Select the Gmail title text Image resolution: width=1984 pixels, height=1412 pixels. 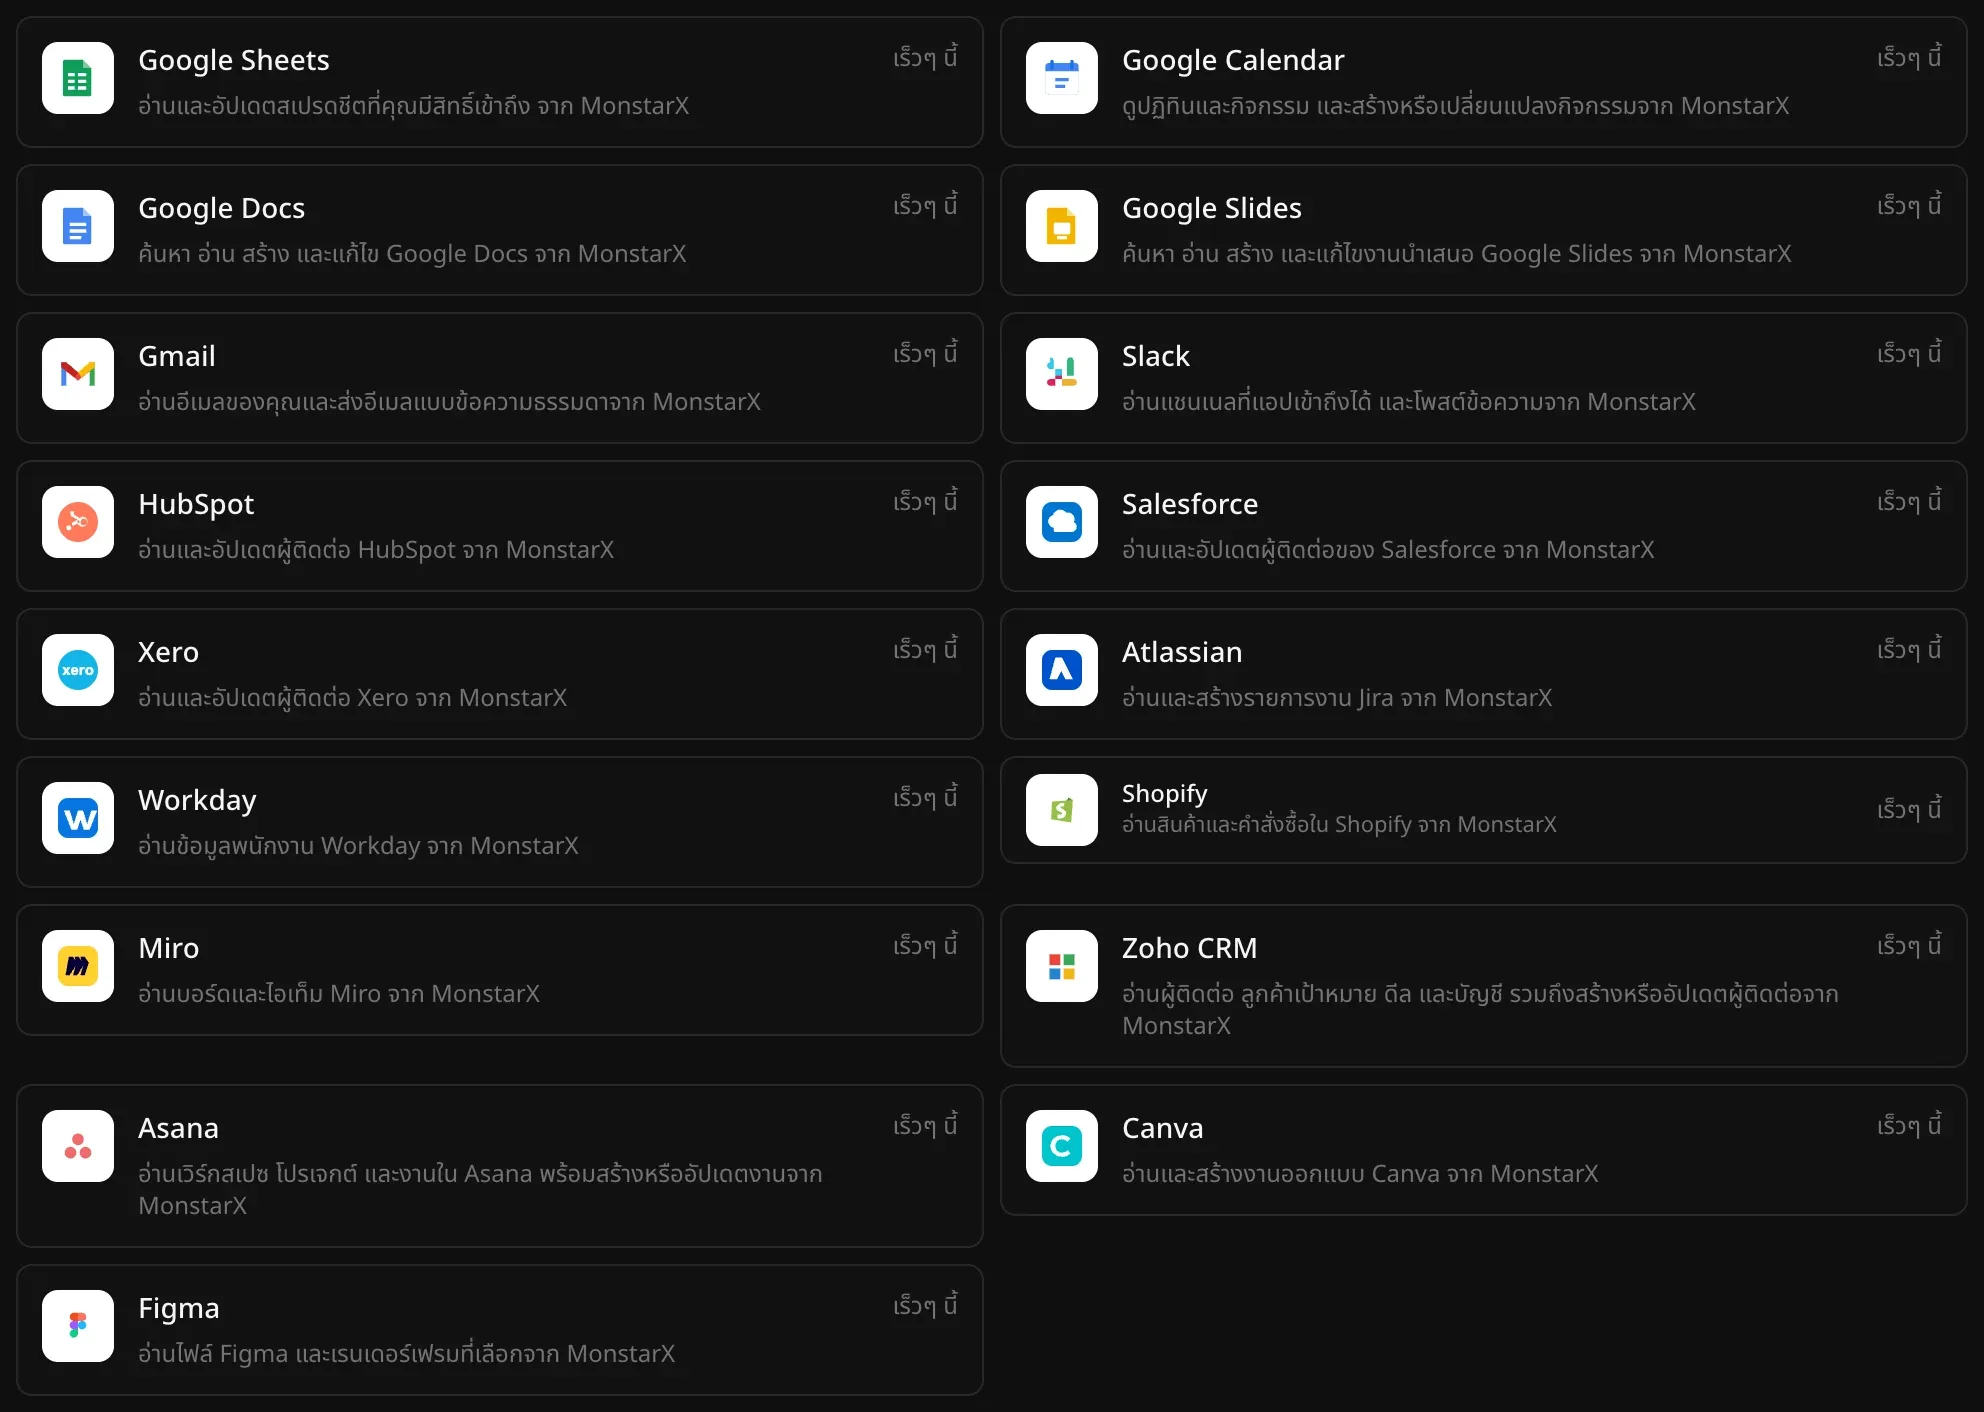click(177, 356)
